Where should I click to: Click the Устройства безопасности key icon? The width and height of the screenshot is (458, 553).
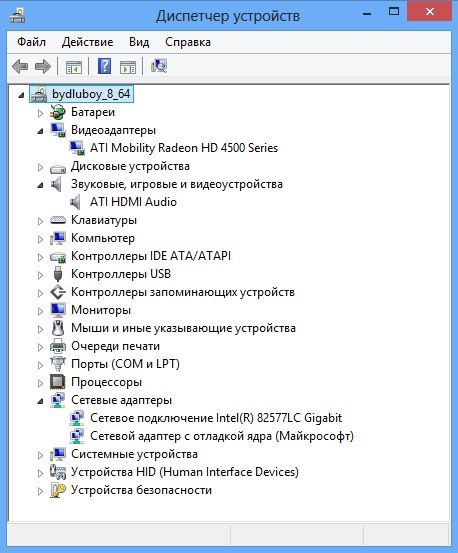[x=58, y=490]
